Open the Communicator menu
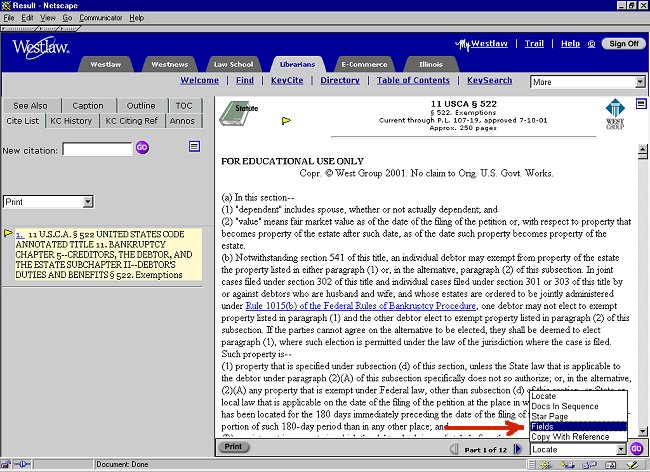650x472 pixels. [x=101, y=18]
